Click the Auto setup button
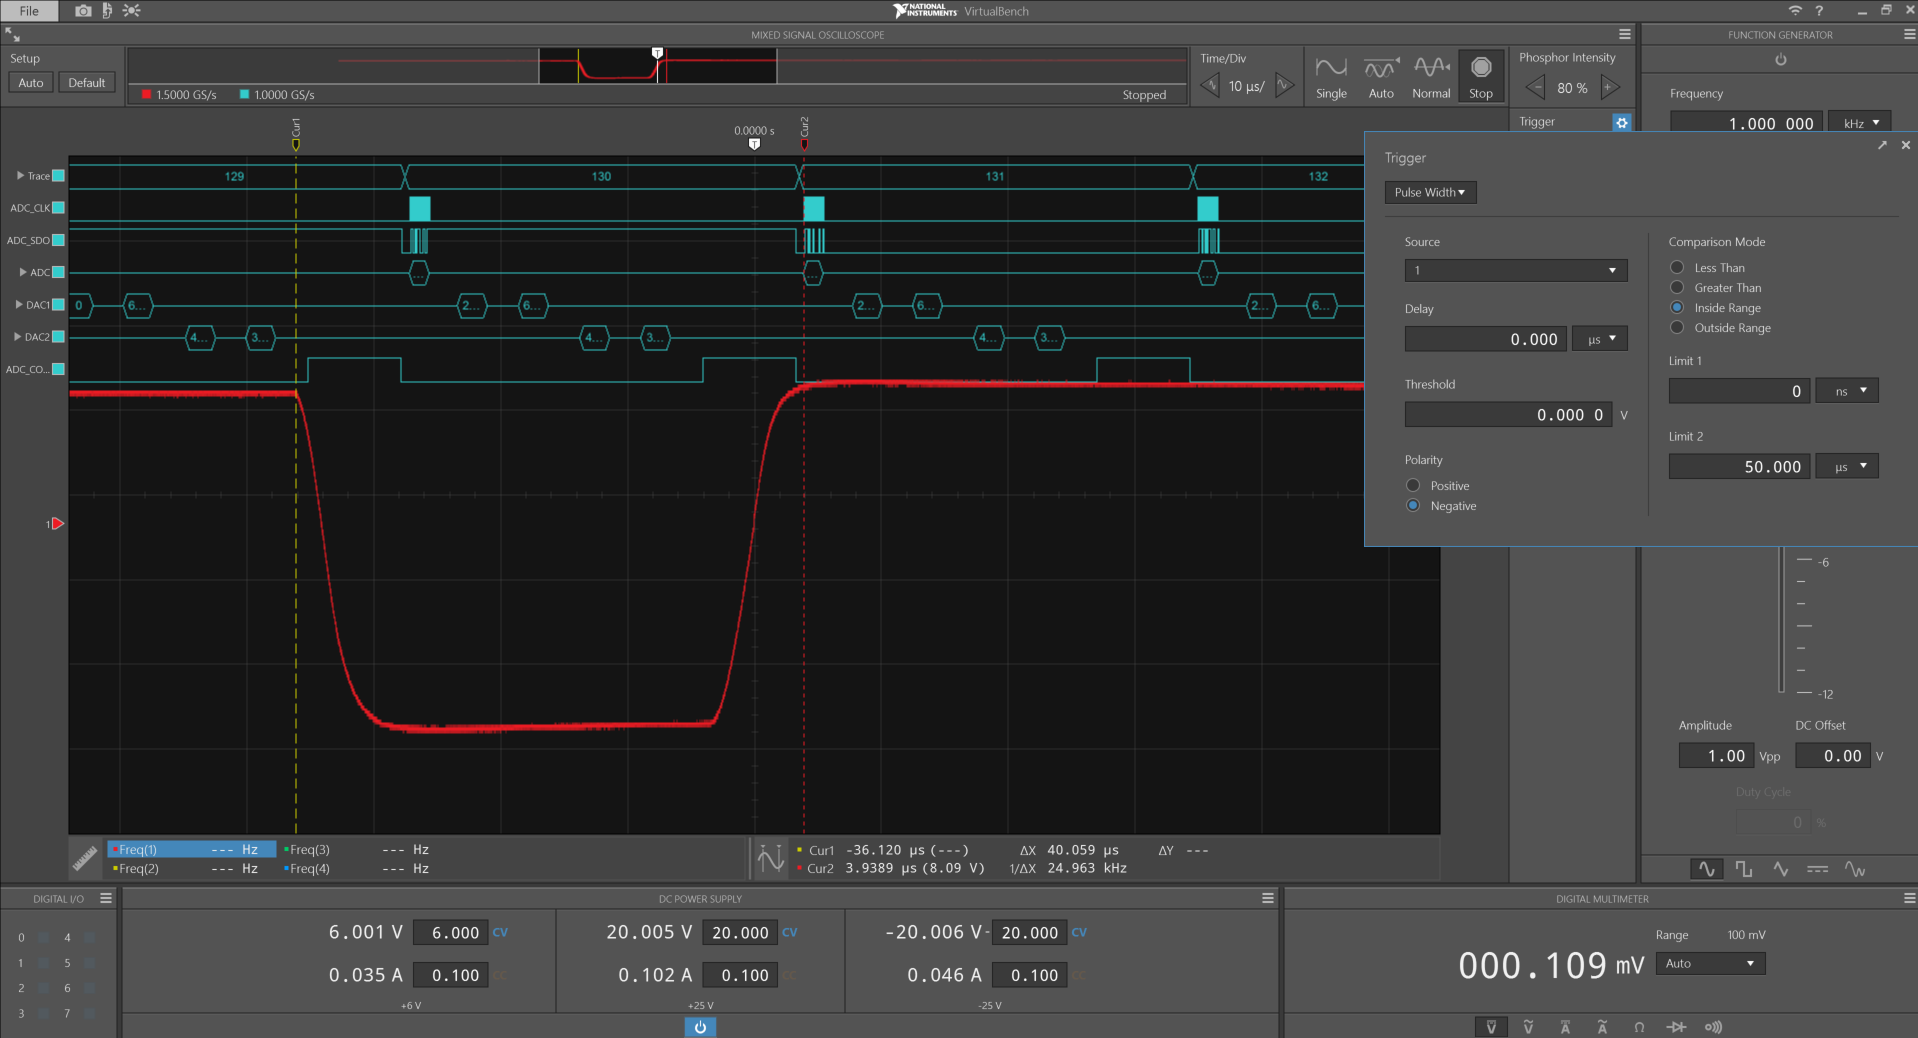1918x1038 pixels. (x=31, y=83)
